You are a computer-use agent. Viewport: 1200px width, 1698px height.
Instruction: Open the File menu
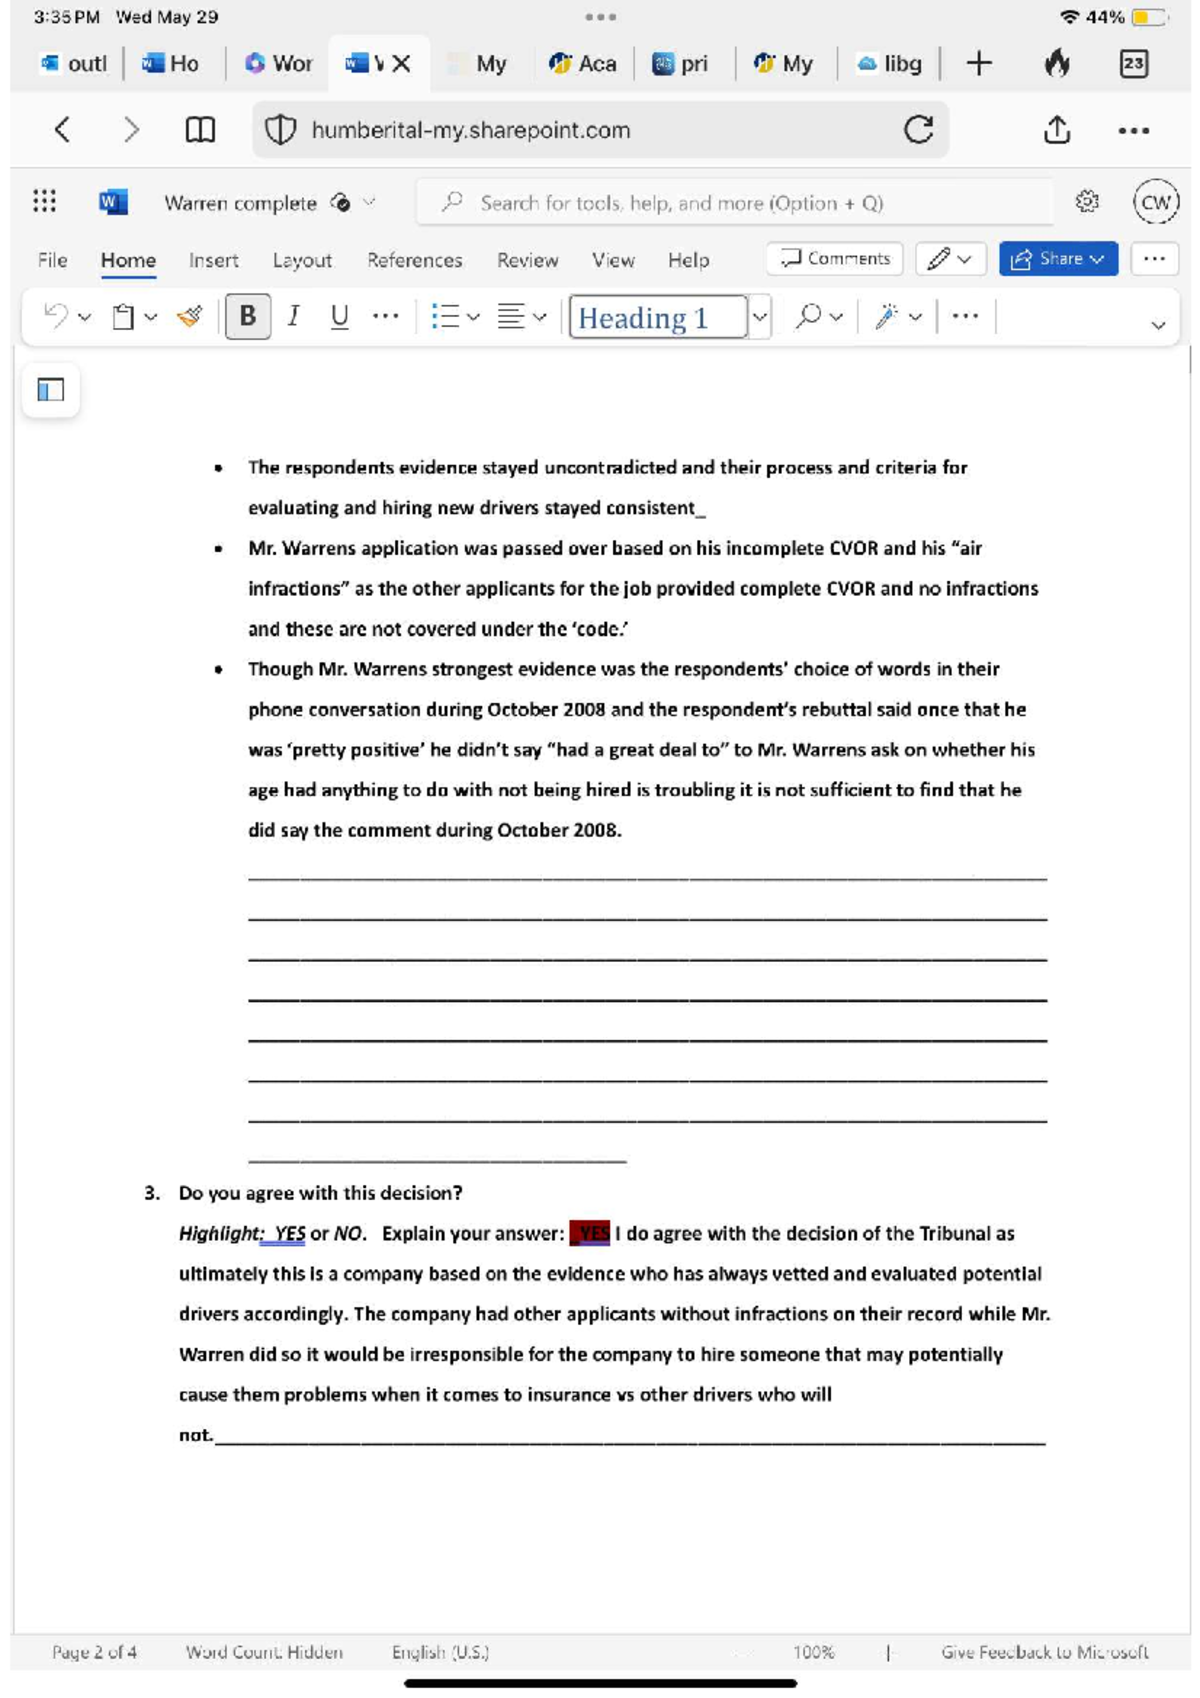pyautogui.click(x=52, y=260)
